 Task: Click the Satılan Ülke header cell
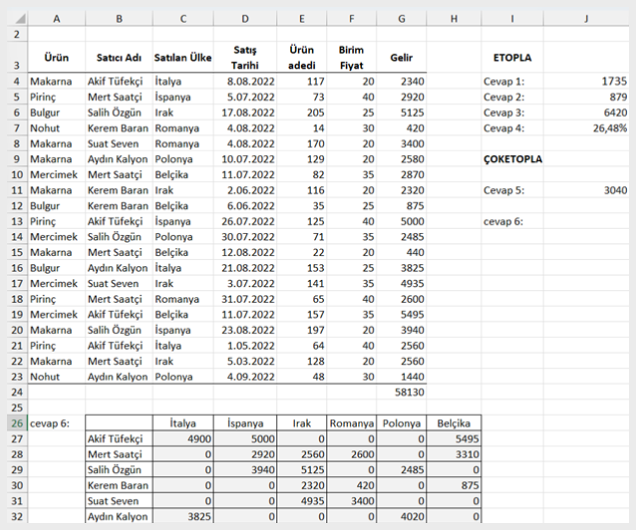pos(183,57)
